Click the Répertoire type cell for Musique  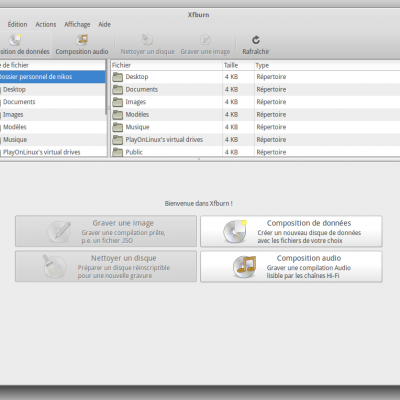point(271,127)
